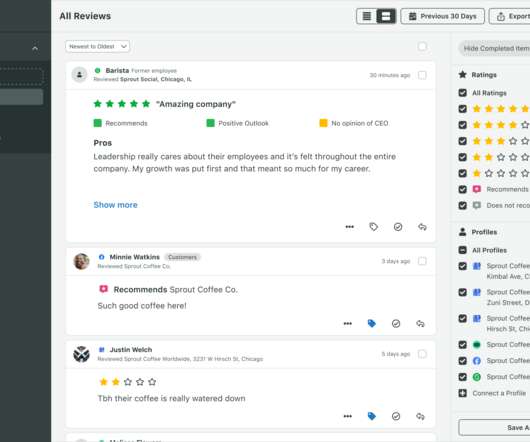The height and width of the screenshot is (442, 530).
Task: Toggle Hide Completed Items
Action: [x=495, y=48]
